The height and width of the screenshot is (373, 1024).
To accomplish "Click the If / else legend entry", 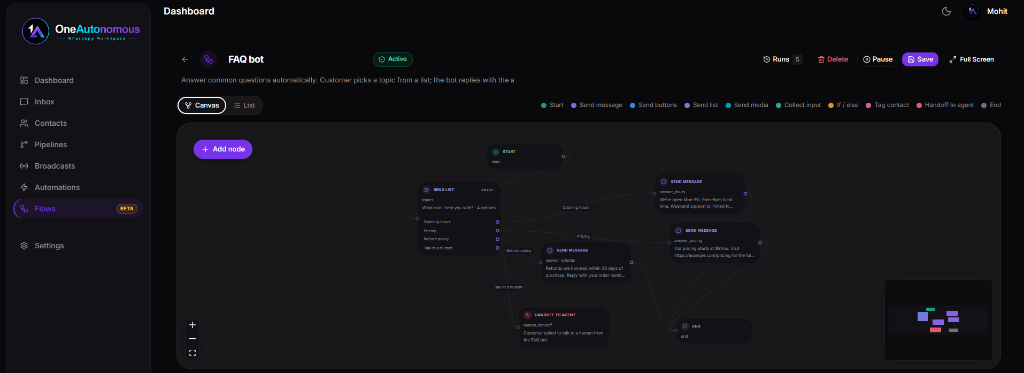I will tap(844, 105).
